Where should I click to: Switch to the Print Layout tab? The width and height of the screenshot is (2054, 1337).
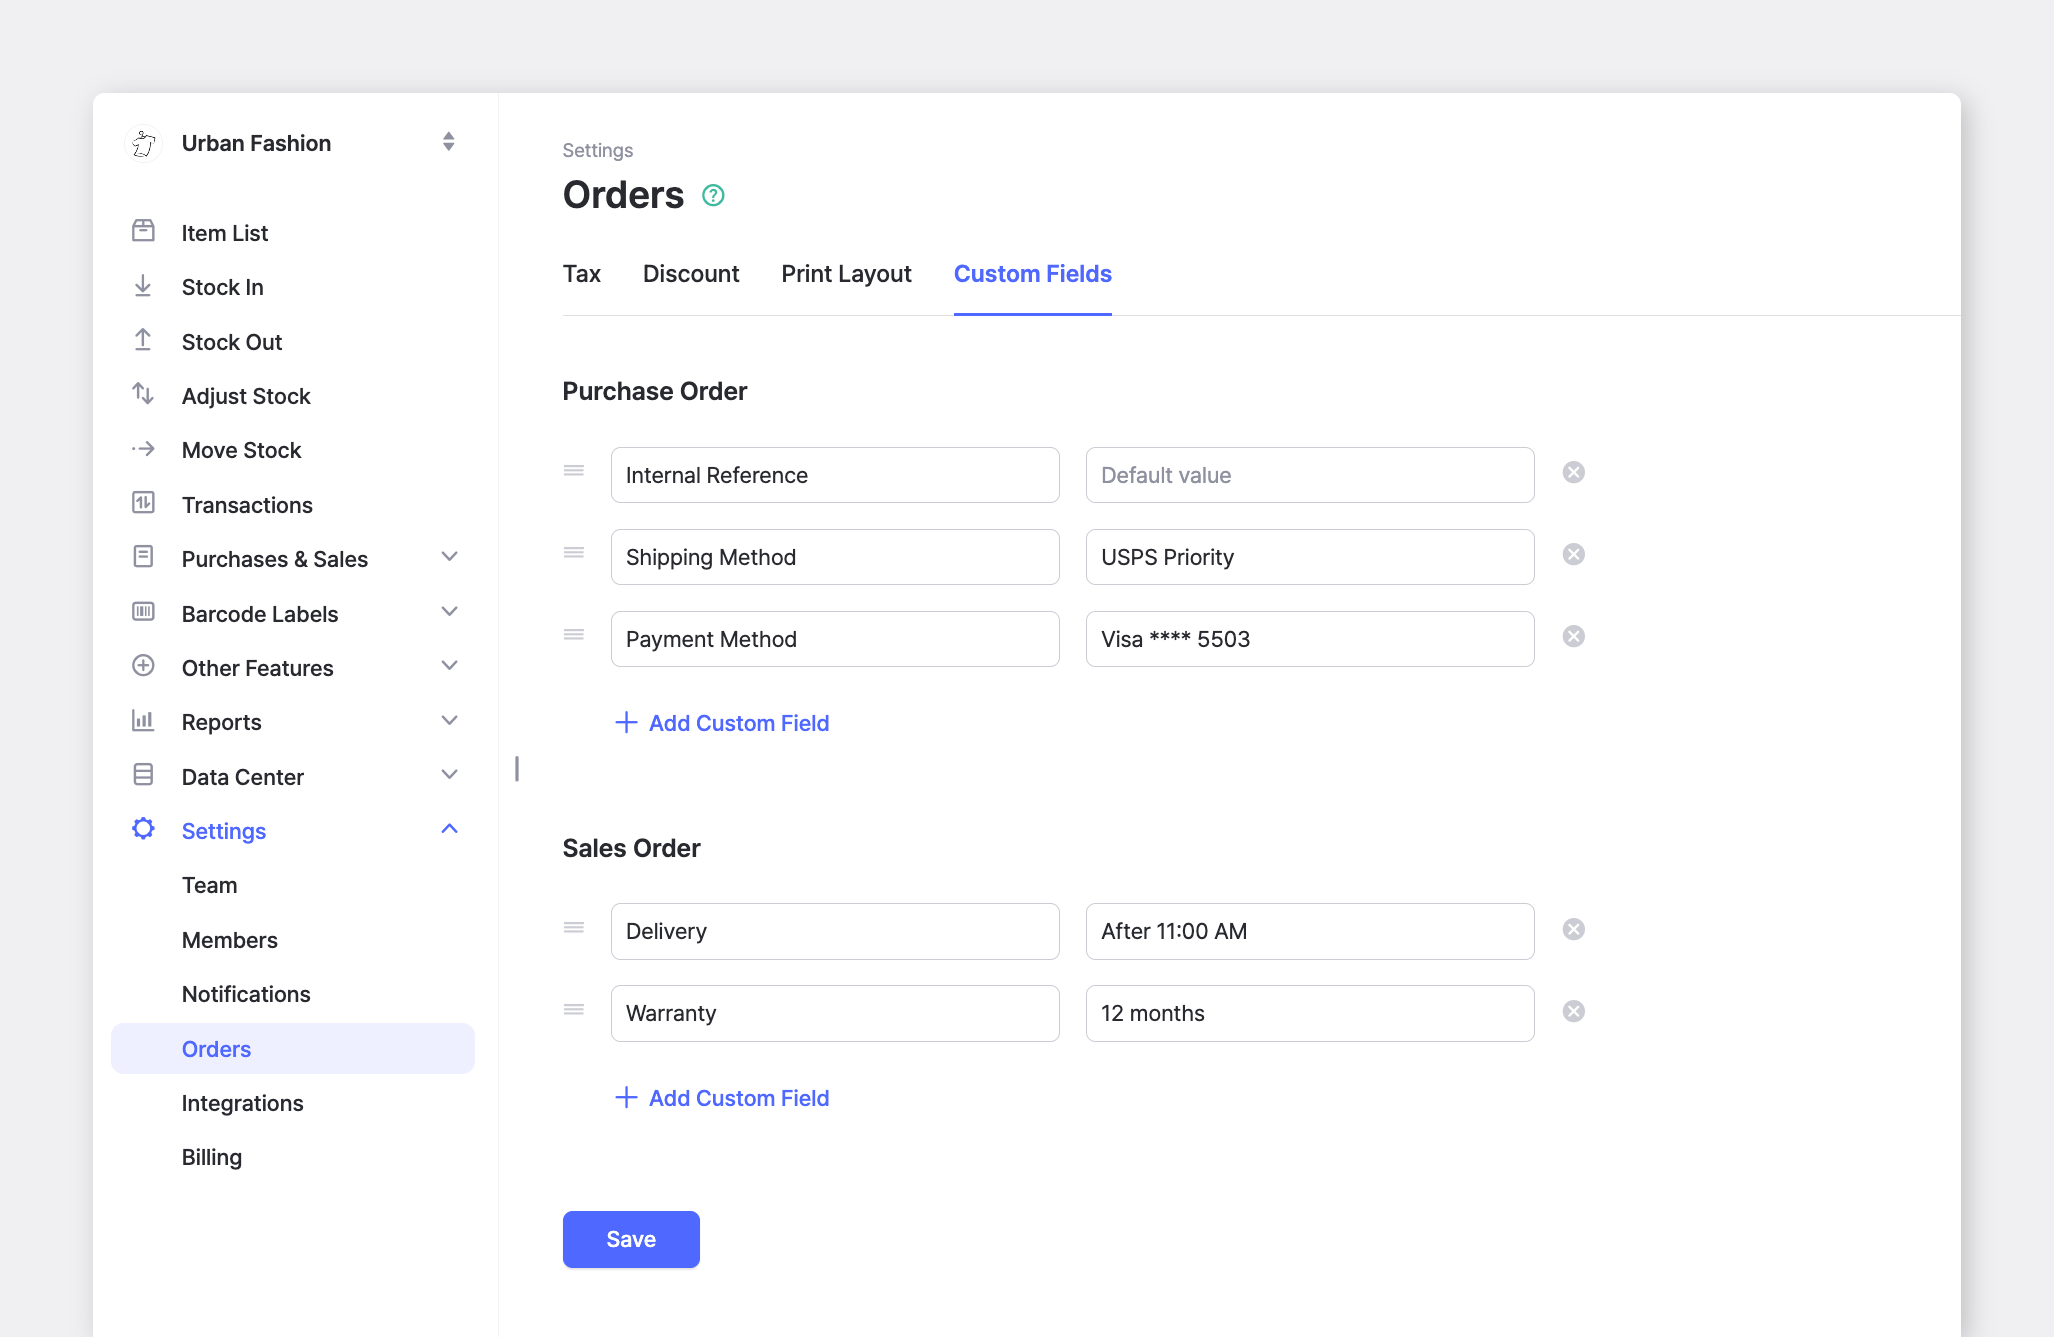pos(846,274)
